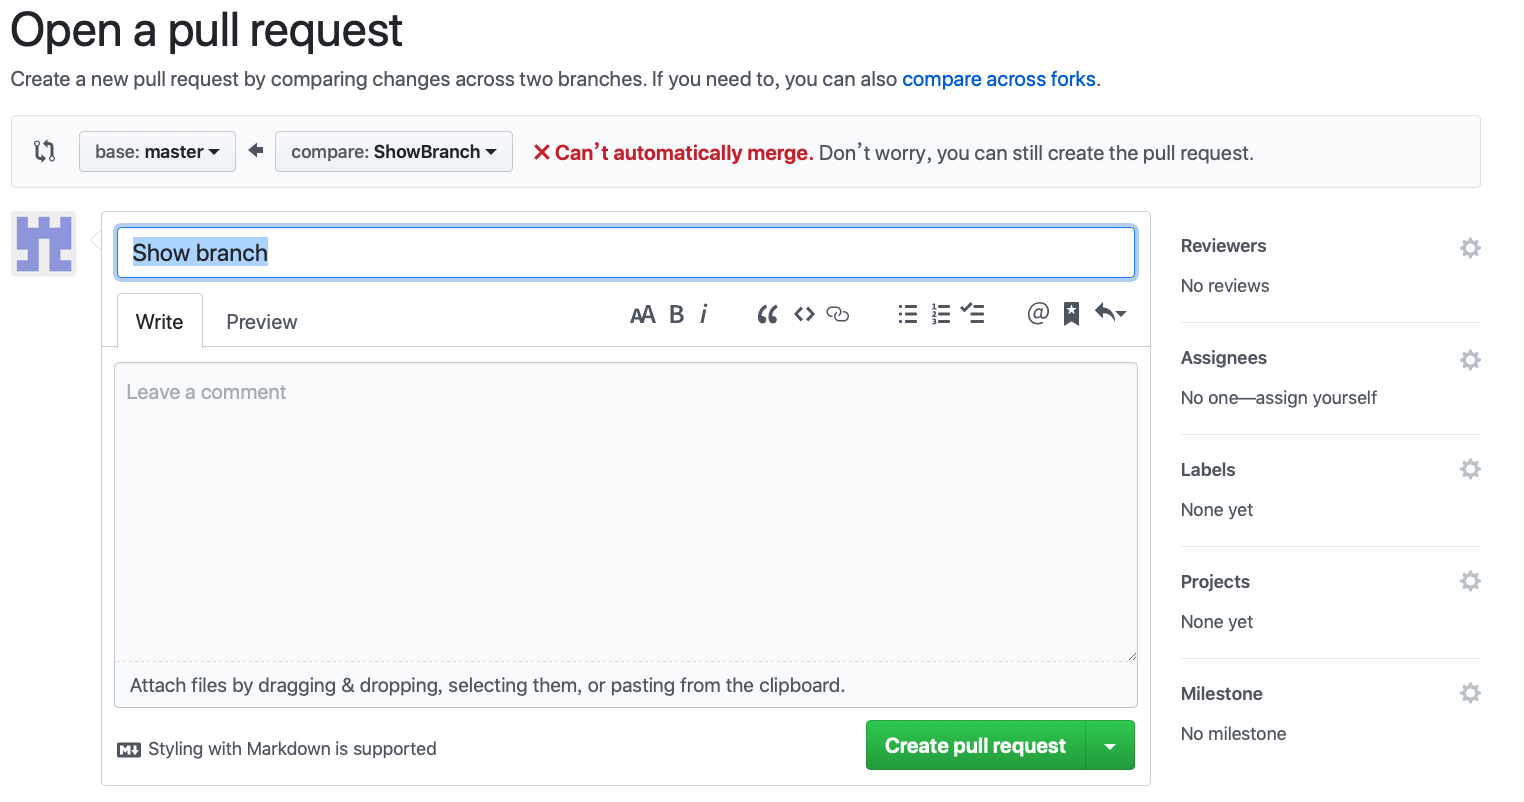
Task: Open compare across forks link
Action: pos(999,79)
